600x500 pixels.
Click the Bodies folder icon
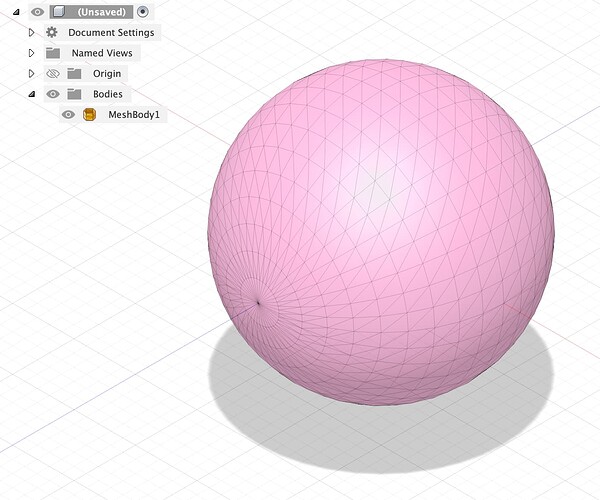pyautogui.click(x=74, y=94)
